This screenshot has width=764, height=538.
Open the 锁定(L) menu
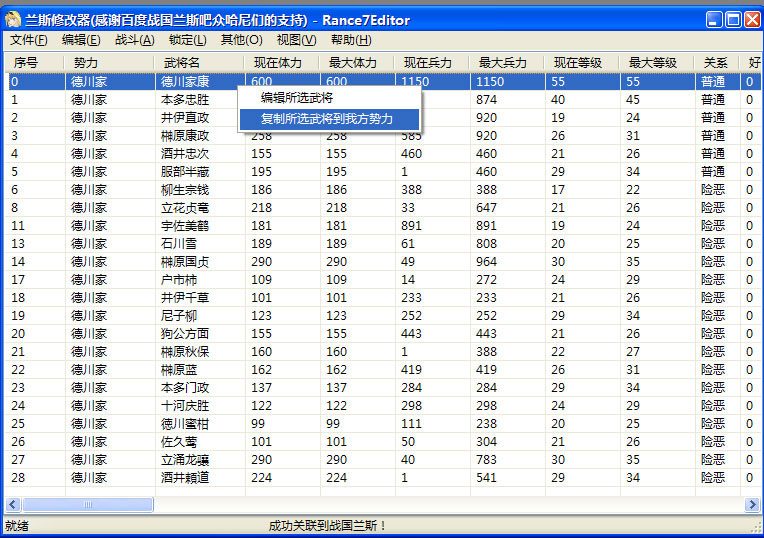tap(187, 40)
